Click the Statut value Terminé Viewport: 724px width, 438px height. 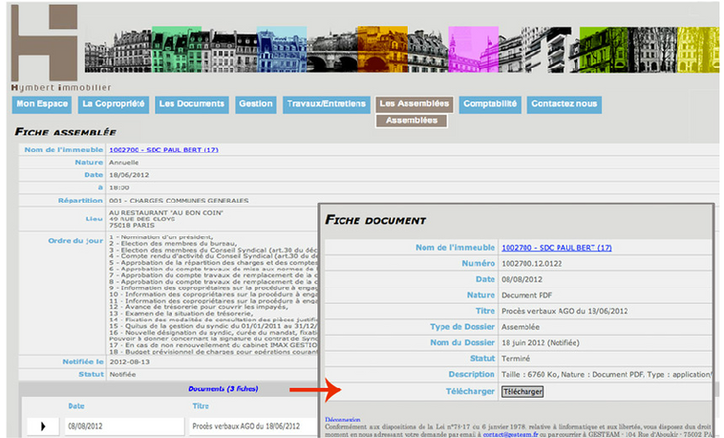515,358
